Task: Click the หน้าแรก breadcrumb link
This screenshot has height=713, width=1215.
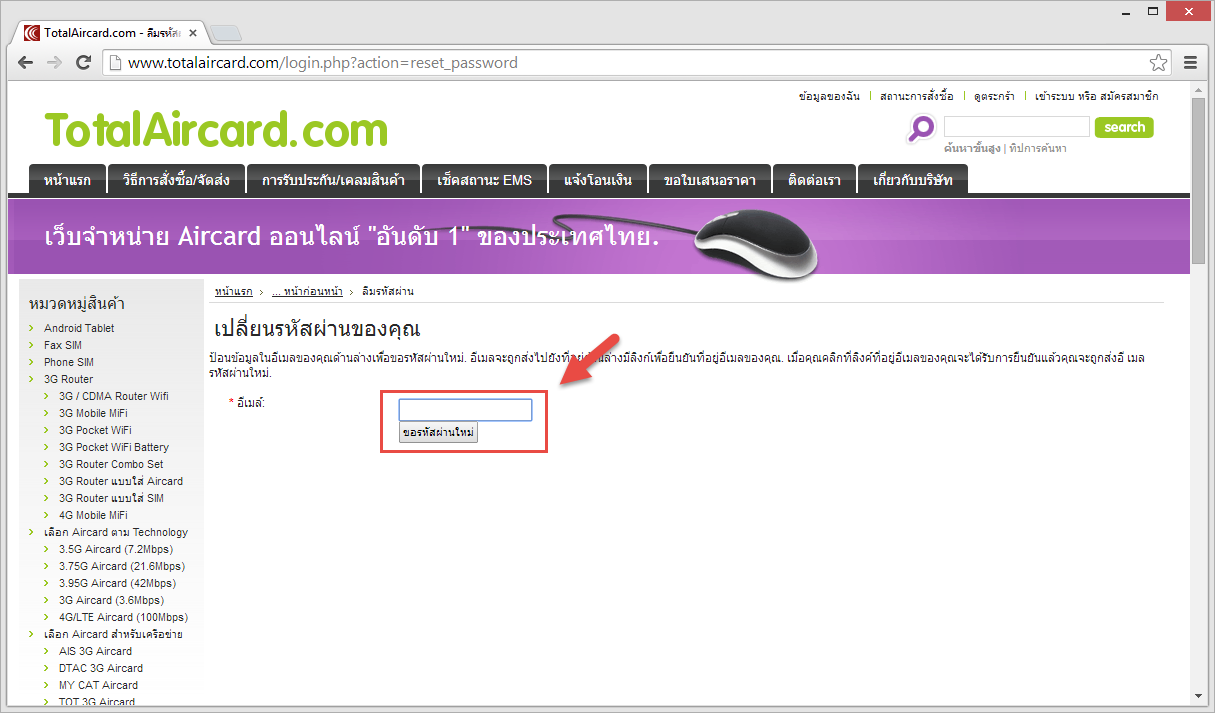Action: [x=233, y=291]
